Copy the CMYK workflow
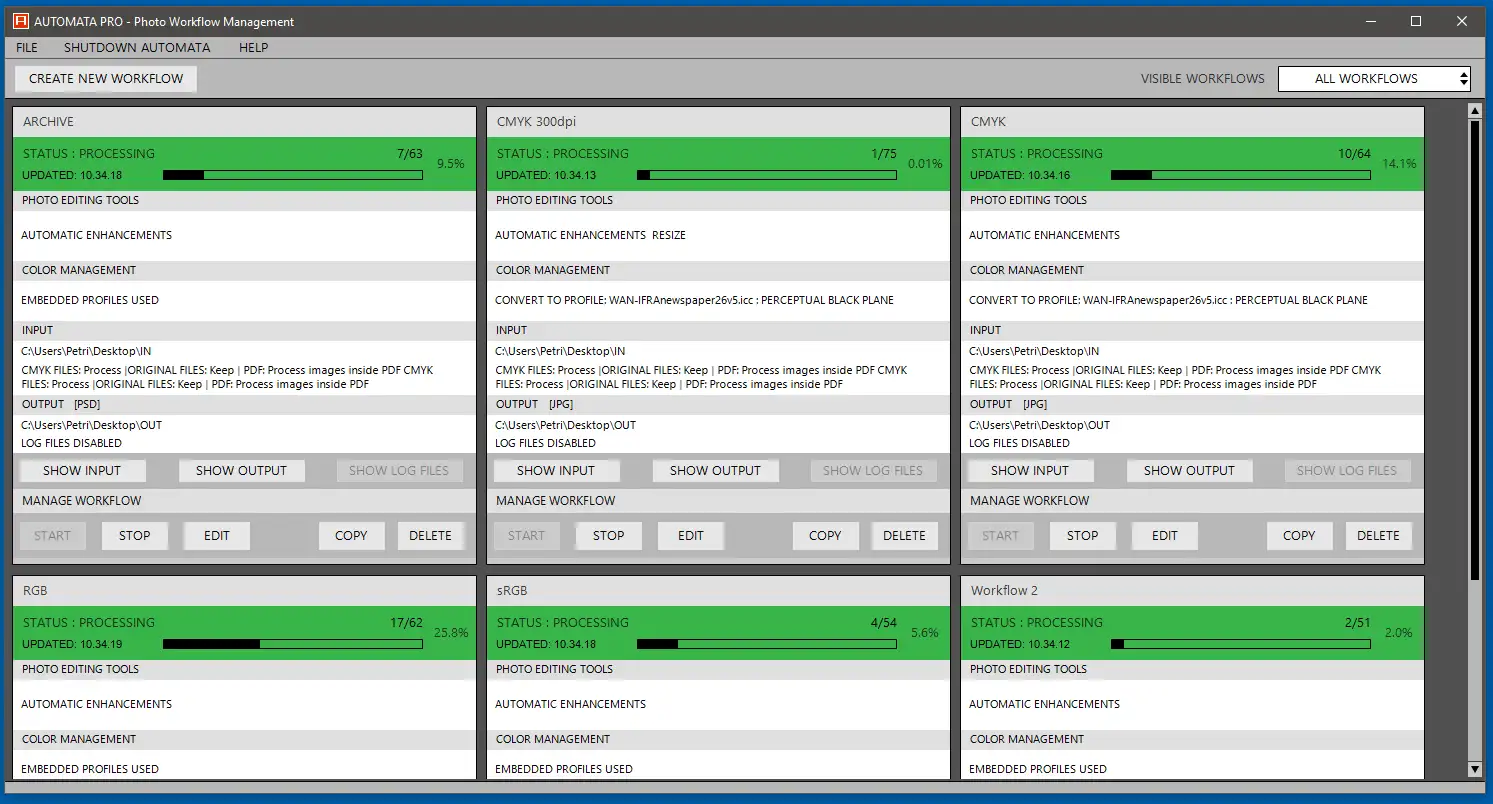Image resolution: width=1493 pixels, height=804 pixels. click(x=1299, y=536)
